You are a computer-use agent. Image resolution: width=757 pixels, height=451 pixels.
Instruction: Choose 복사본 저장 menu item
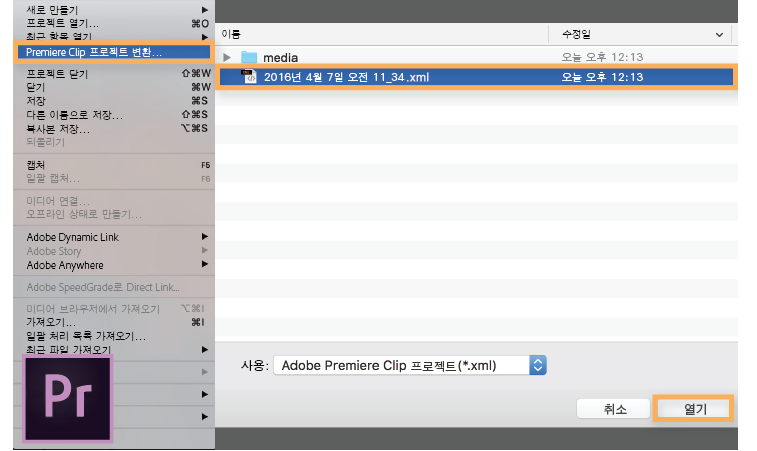tap(114, 129)
